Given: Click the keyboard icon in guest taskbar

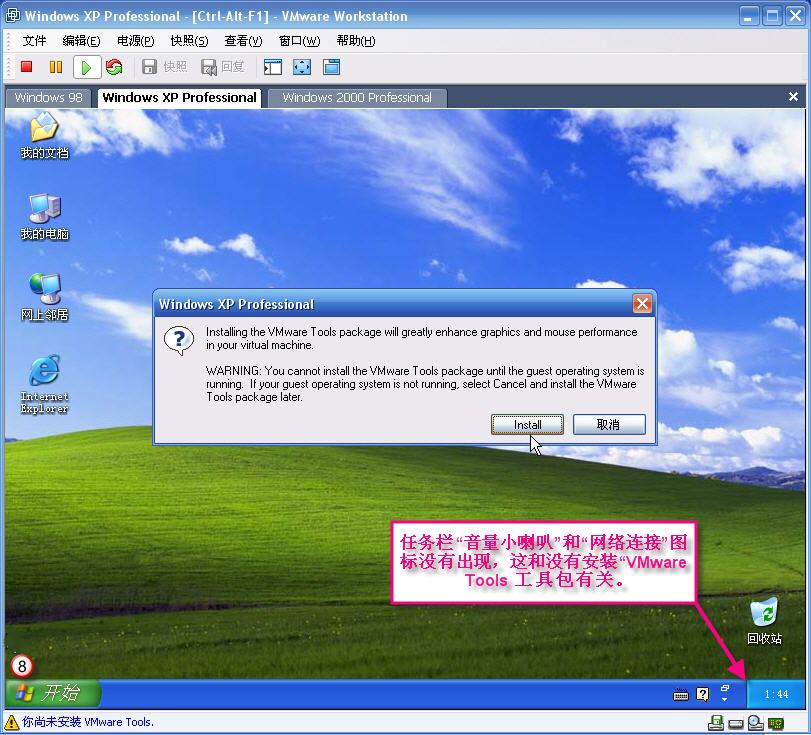Looking at the screenshot, I should point(681,695).
